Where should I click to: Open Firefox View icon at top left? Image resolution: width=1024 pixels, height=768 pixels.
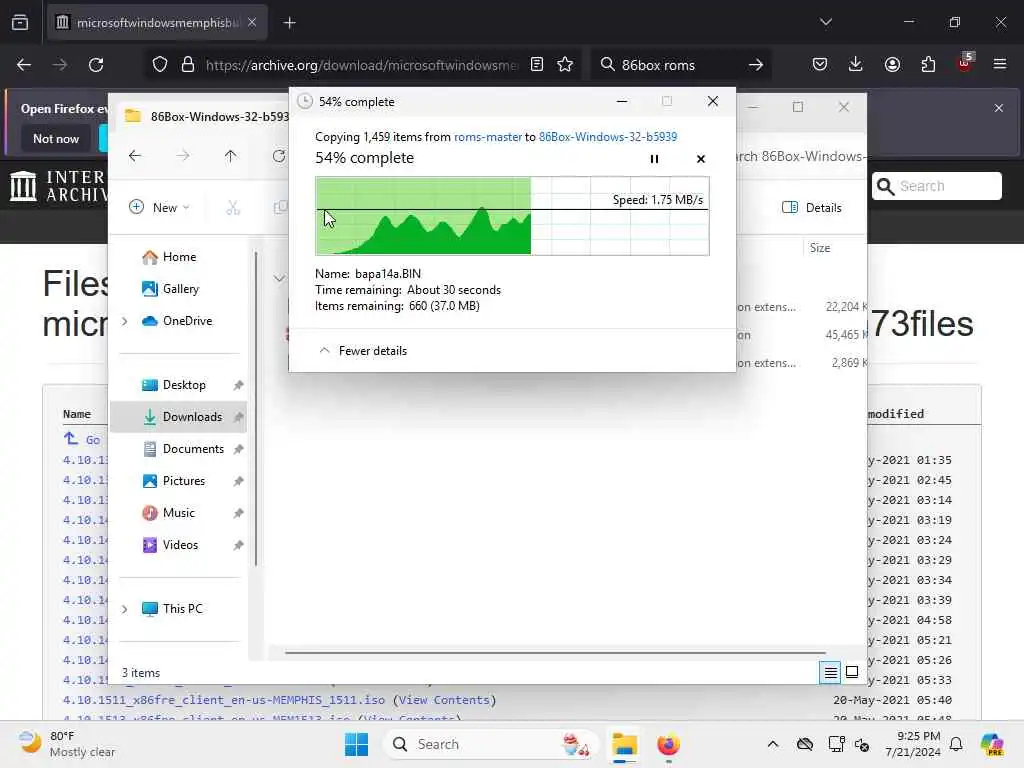pos(20,23)
